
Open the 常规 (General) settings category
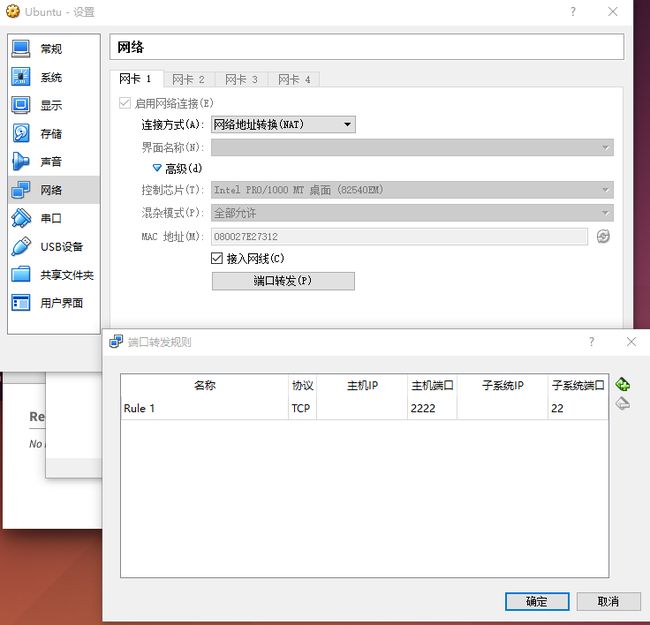point(53,49)
